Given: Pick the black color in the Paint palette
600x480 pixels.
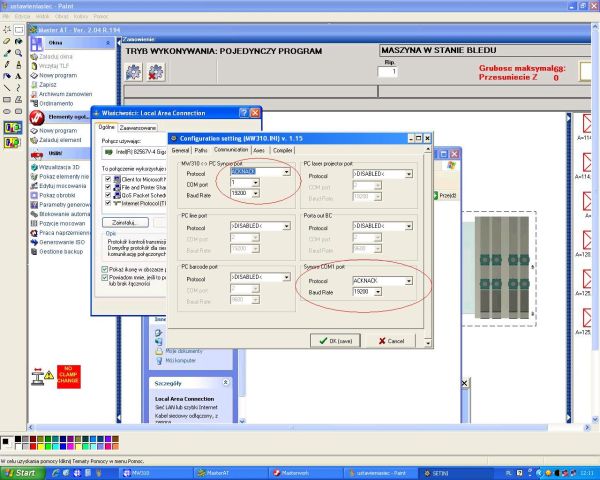Looking at the screenshot, I should click(x=18, y=439).
